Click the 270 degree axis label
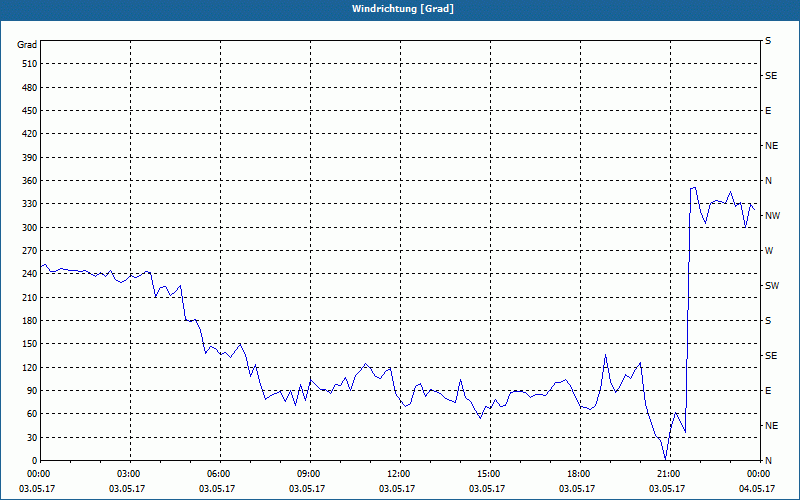The height and width of the screenshot is (500, 800). (29, 251)
